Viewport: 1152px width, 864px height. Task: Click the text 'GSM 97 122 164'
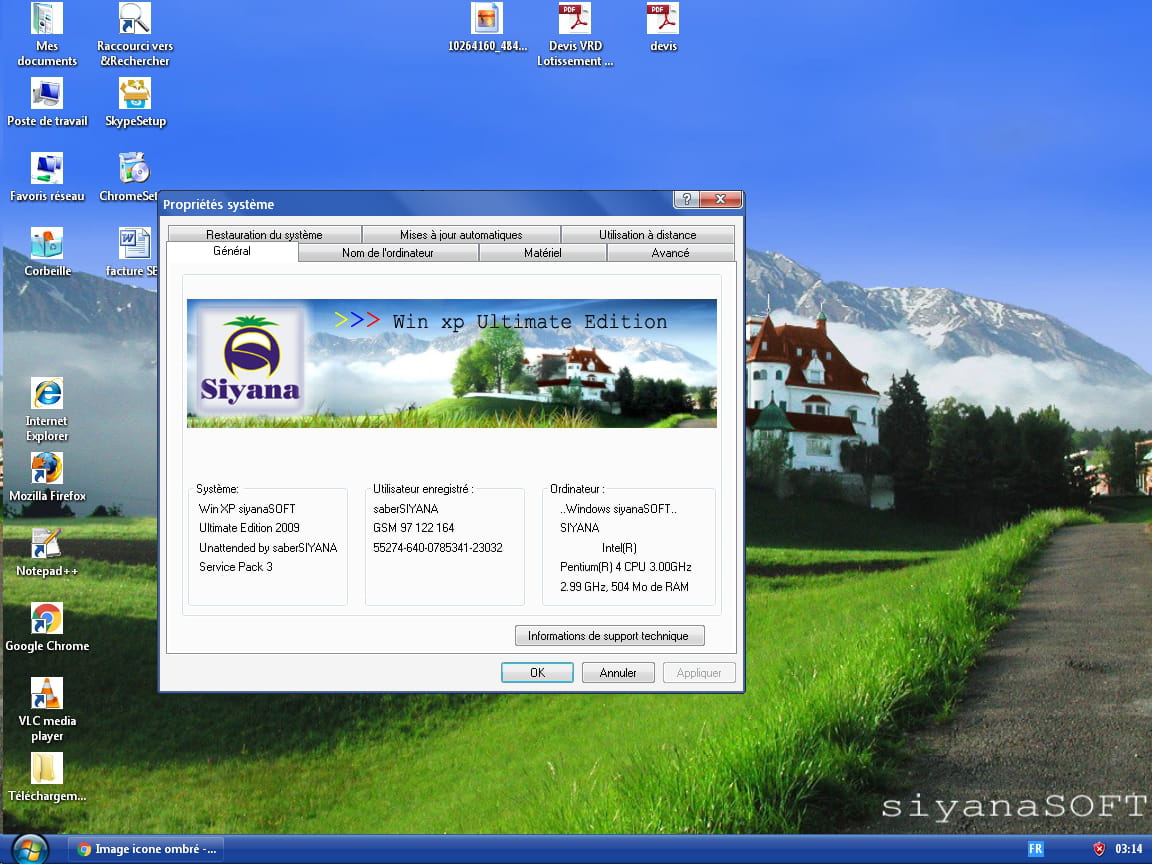[414, 528]
